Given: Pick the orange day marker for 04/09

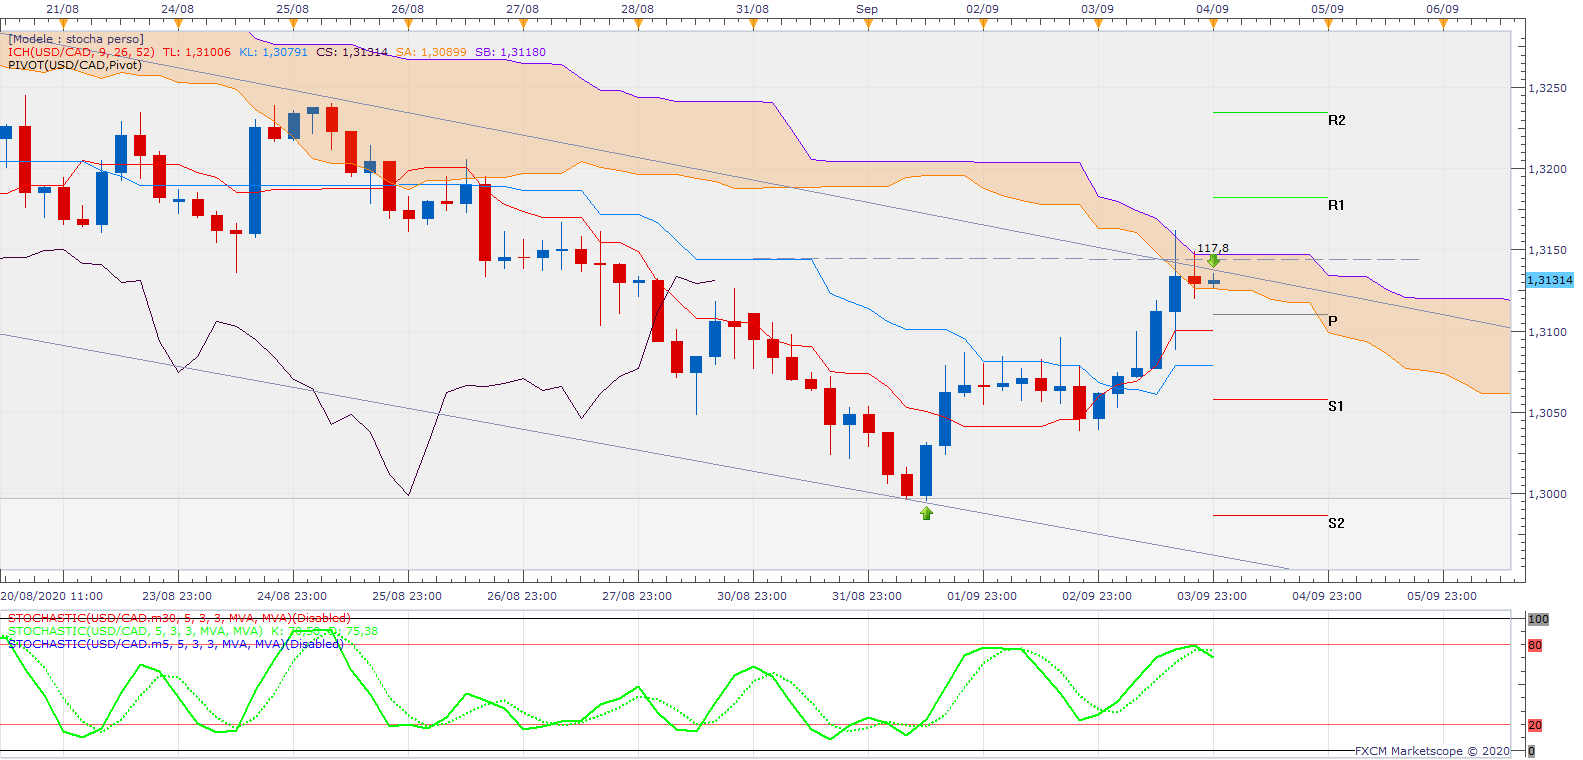Looking at the screenshot, I should (1213, 24).
